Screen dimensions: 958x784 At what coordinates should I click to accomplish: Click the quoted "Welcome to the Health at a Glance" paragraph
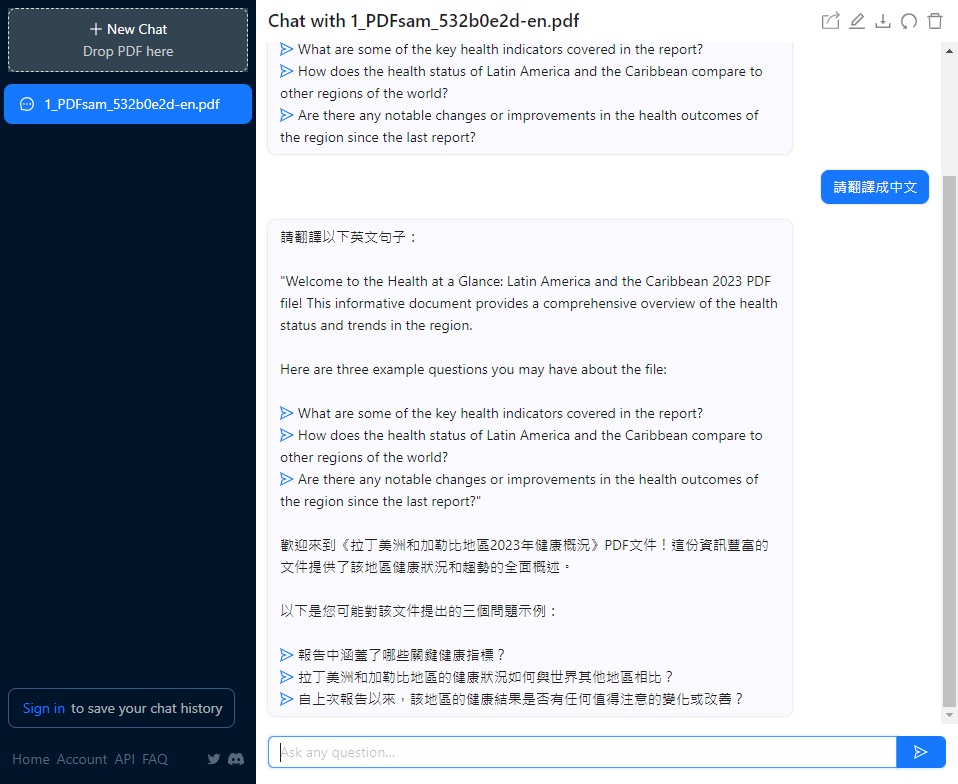click(529, 303)
